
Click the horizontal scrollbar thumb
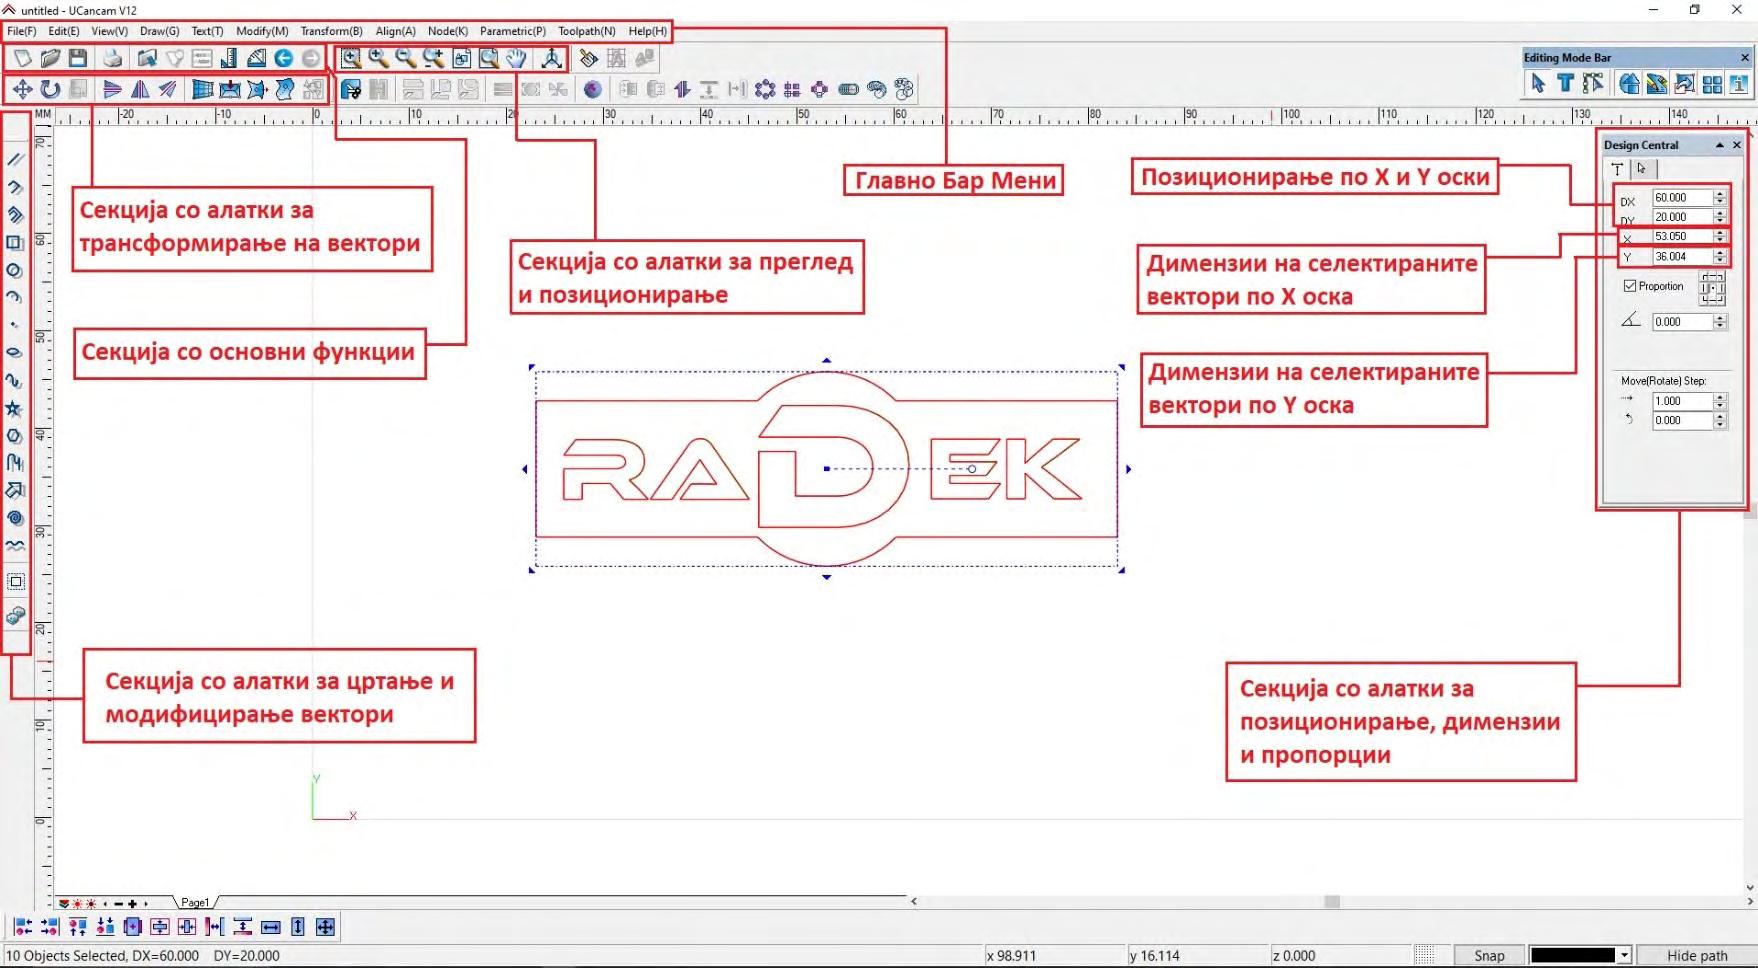(1332, 901)
